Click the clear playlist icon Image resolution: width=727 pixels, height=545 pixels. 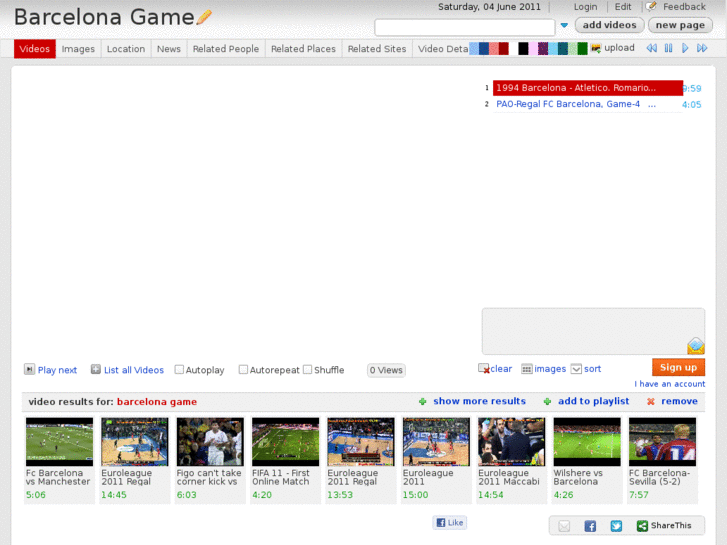pyautogui.click(x=484, y=369)
